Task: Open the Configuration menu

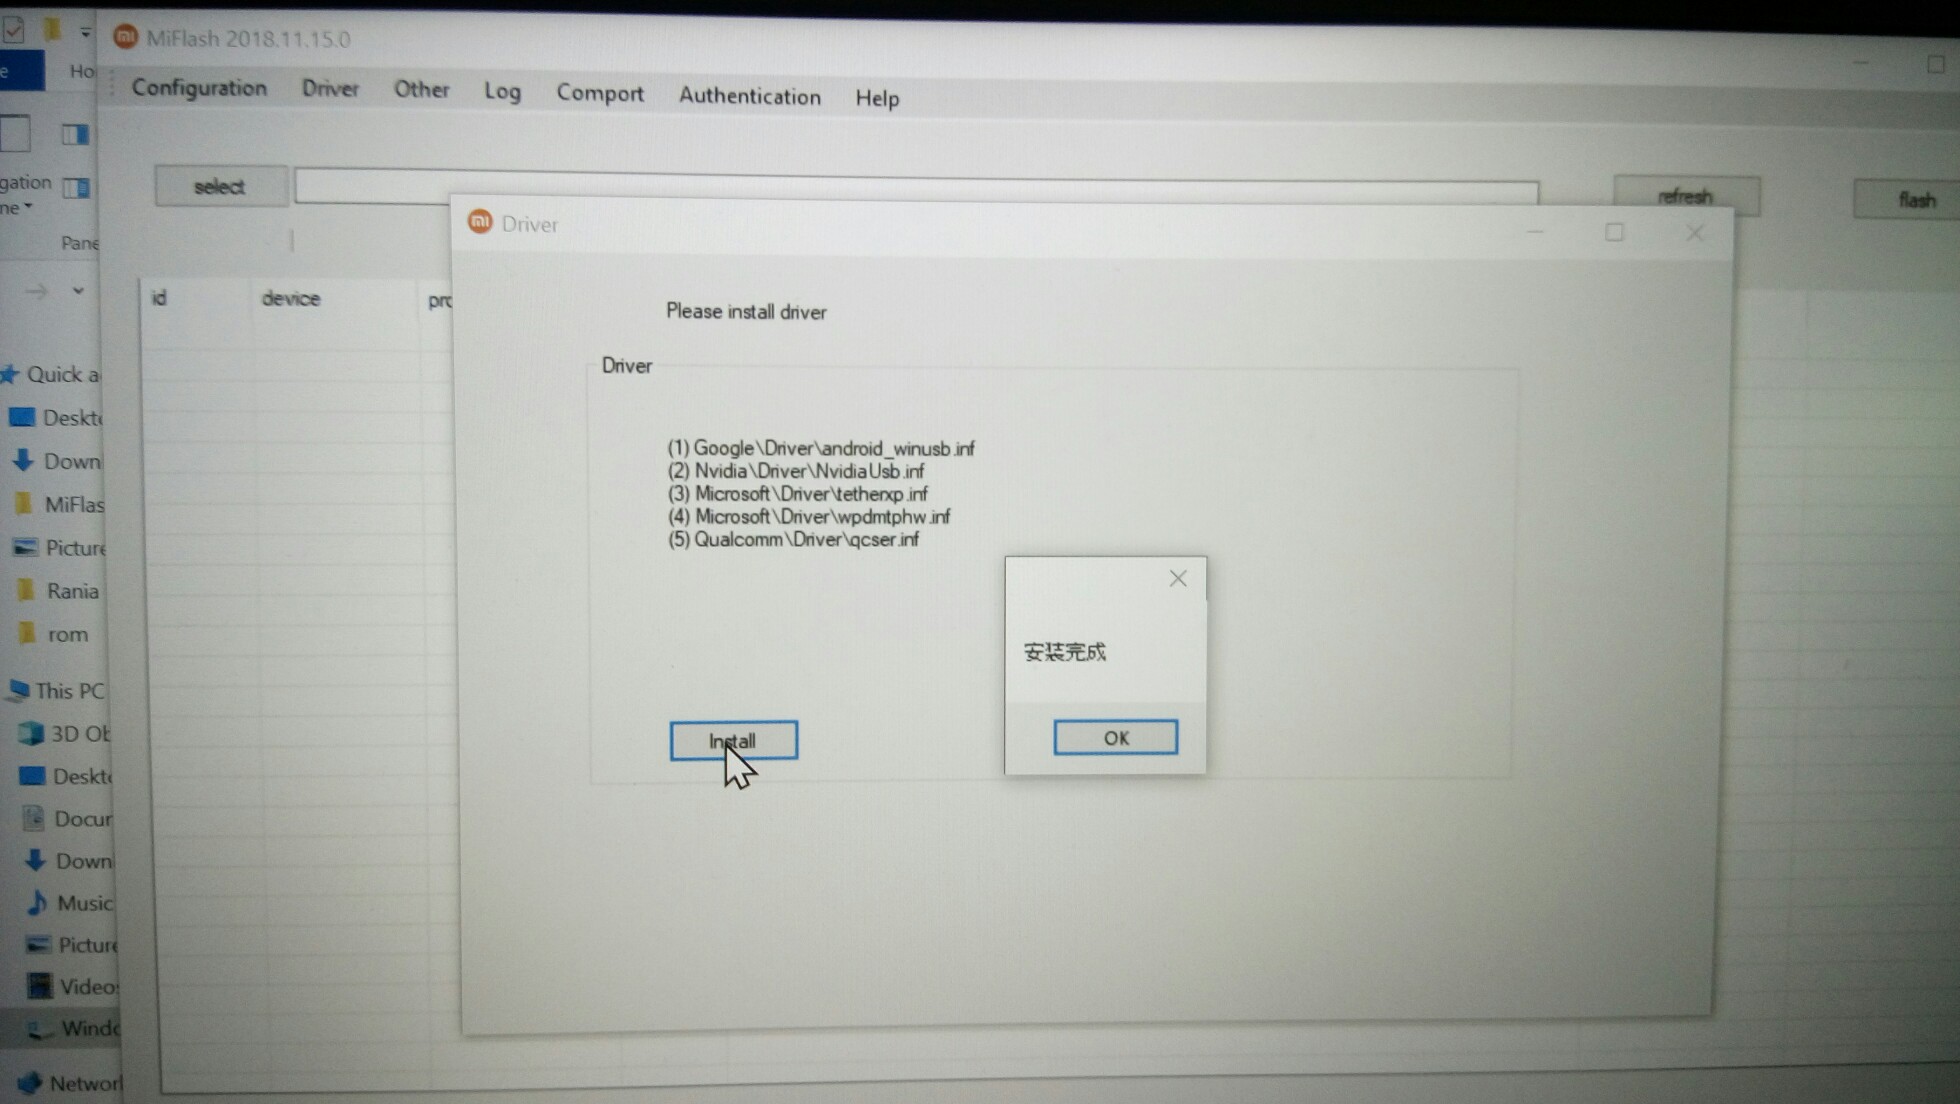Action: click(199, 88)
